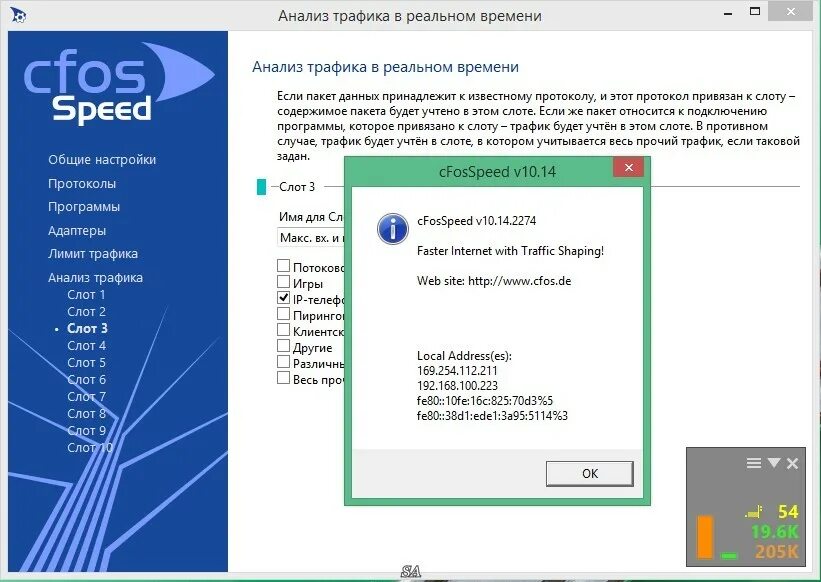Click the address fe80::38d1:ede1:3a95:5114%3
Screen dimensions: 821x582
pos(492,416)
